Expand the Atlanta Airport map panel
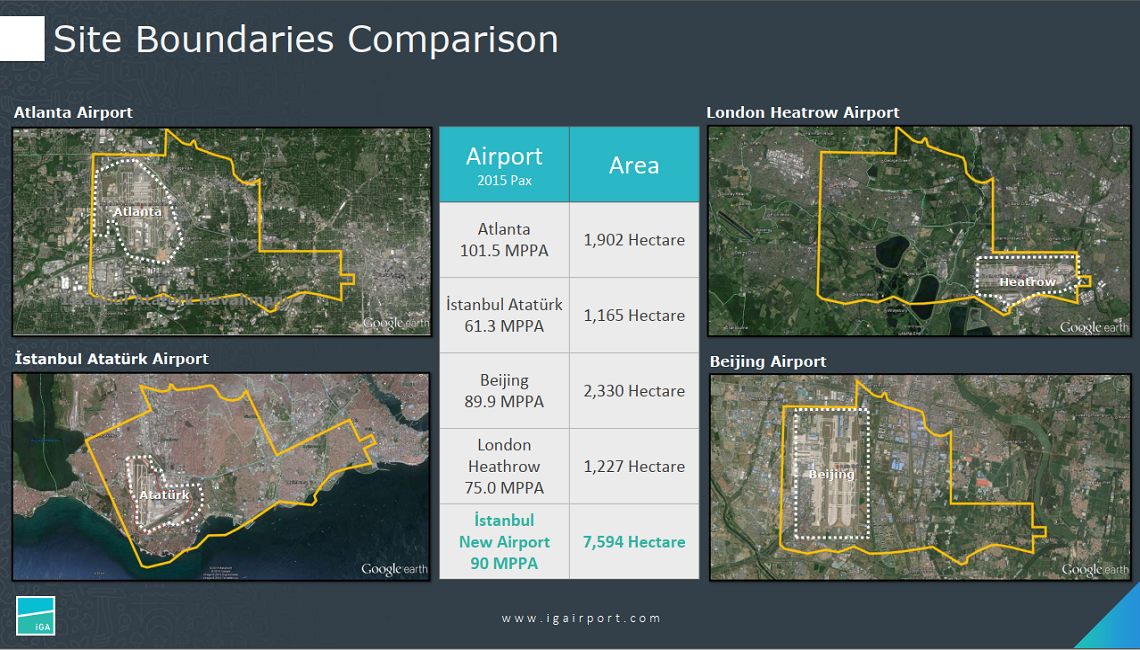The height and width of the screenshot is (650, 1140). pyautogui.click(x=220, y=230)
